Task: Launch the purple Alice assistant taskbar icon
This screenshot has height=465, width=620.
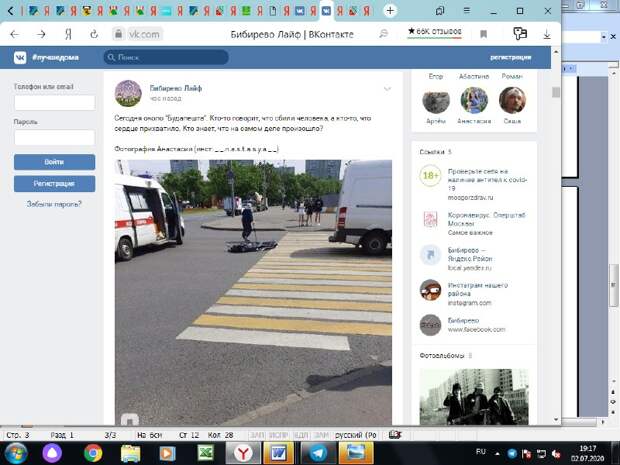Action: (x=52, y=453)
